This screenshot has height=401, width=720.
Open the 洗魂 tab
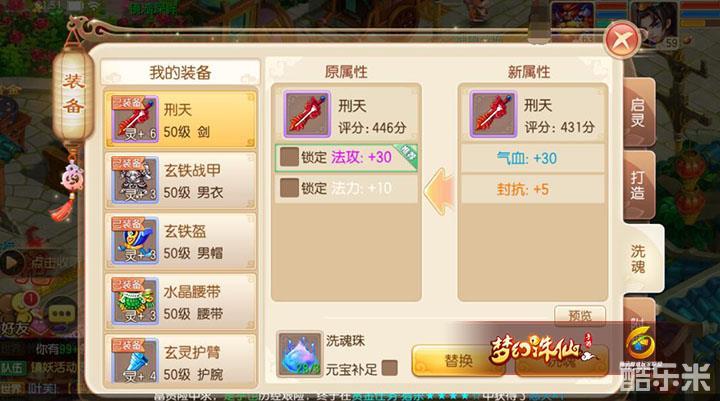tap(642, 259)
